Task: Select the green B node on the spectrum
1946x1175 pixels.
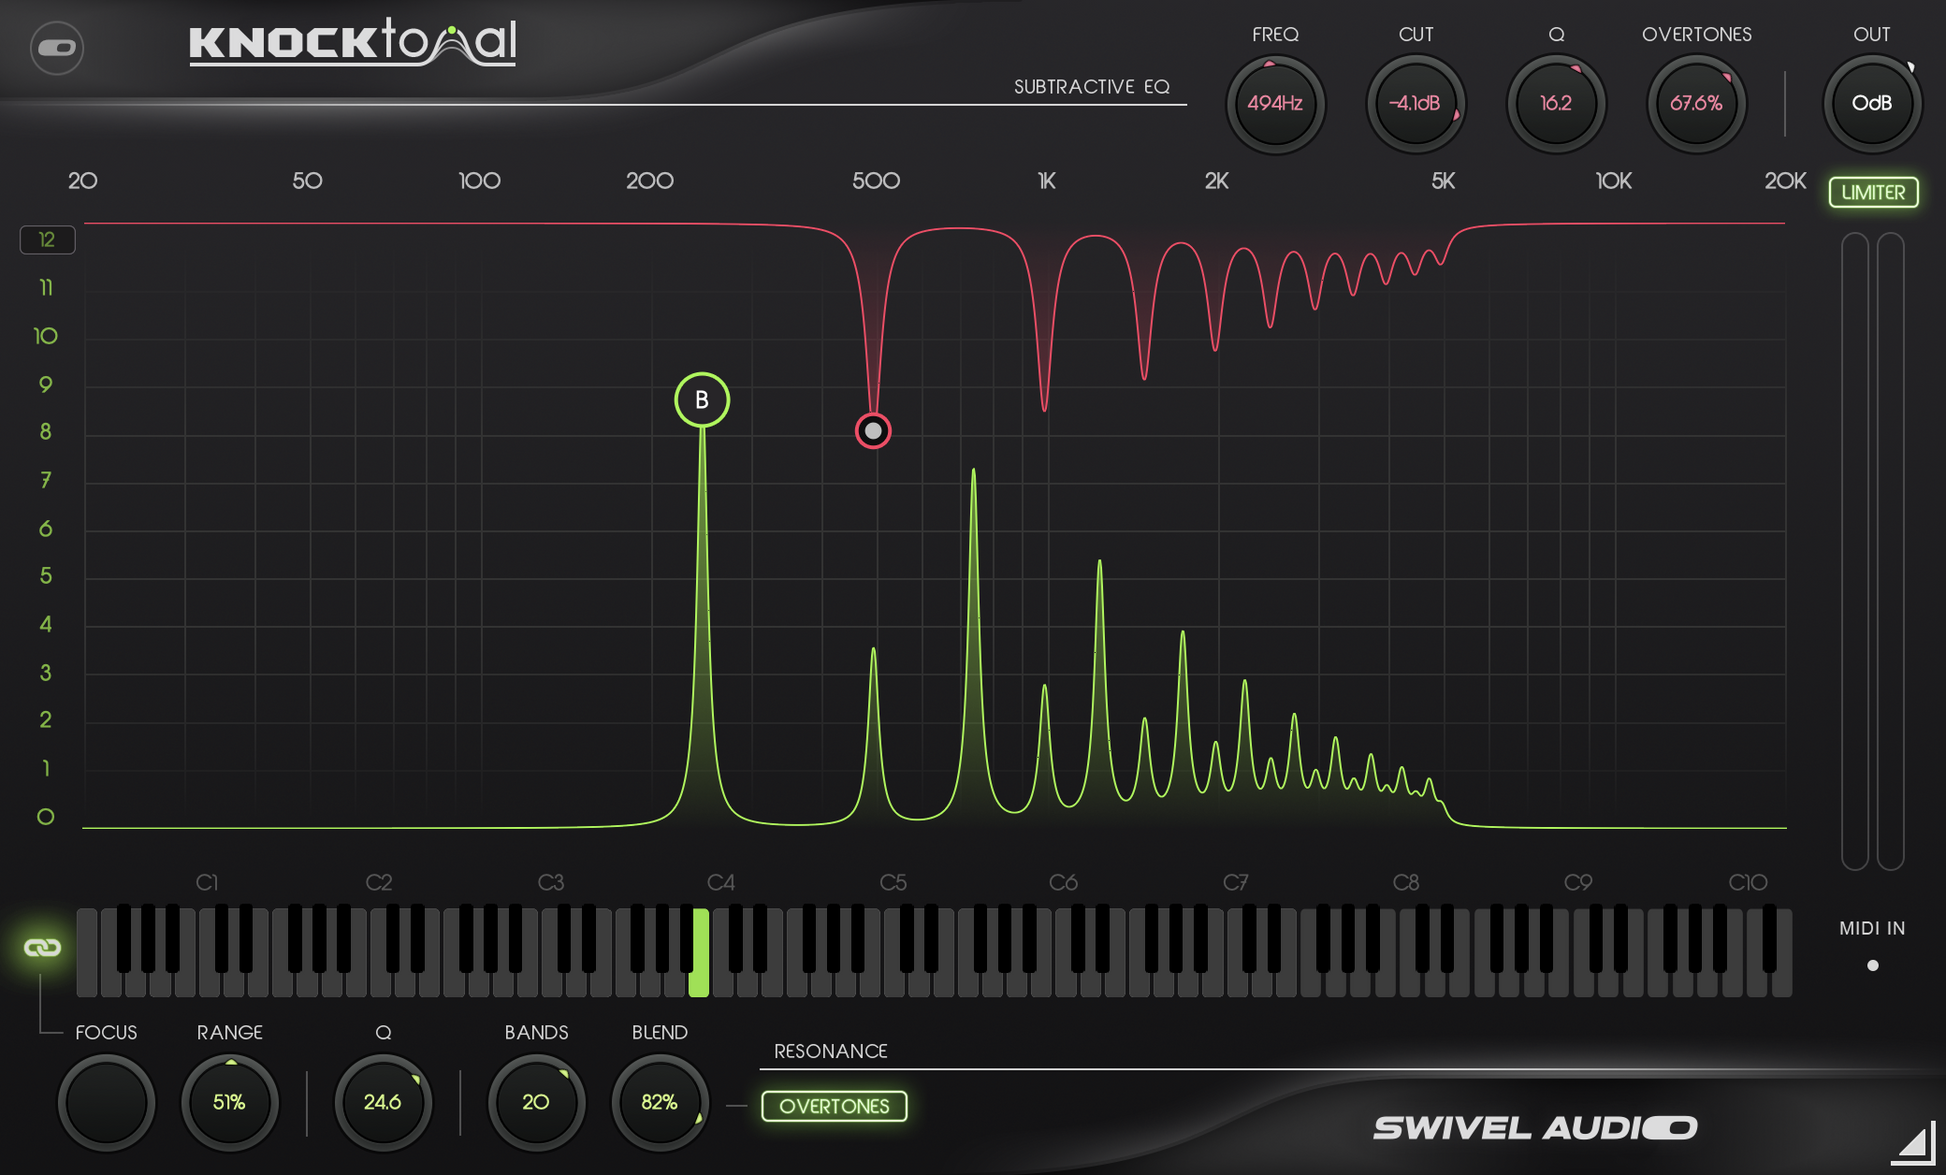Action: [701, 399]
